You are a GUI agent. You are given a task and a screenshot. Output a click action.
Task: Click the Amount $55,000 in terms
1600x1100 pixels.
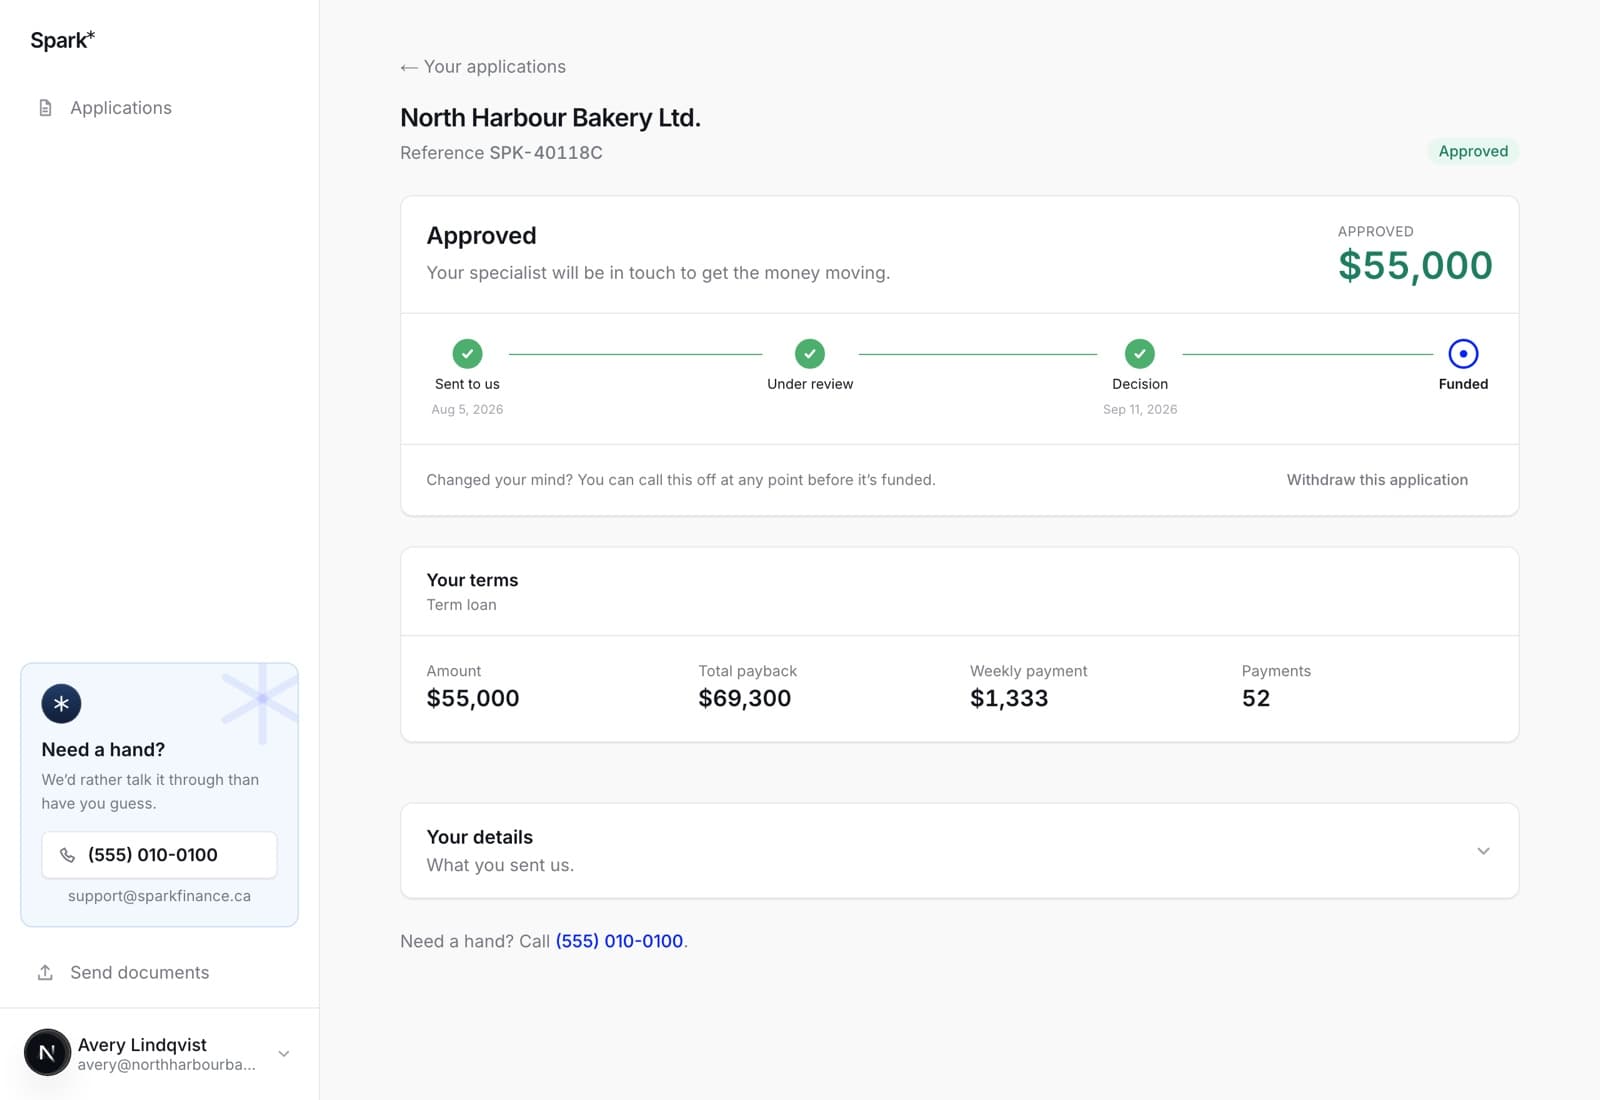(473, 698)
